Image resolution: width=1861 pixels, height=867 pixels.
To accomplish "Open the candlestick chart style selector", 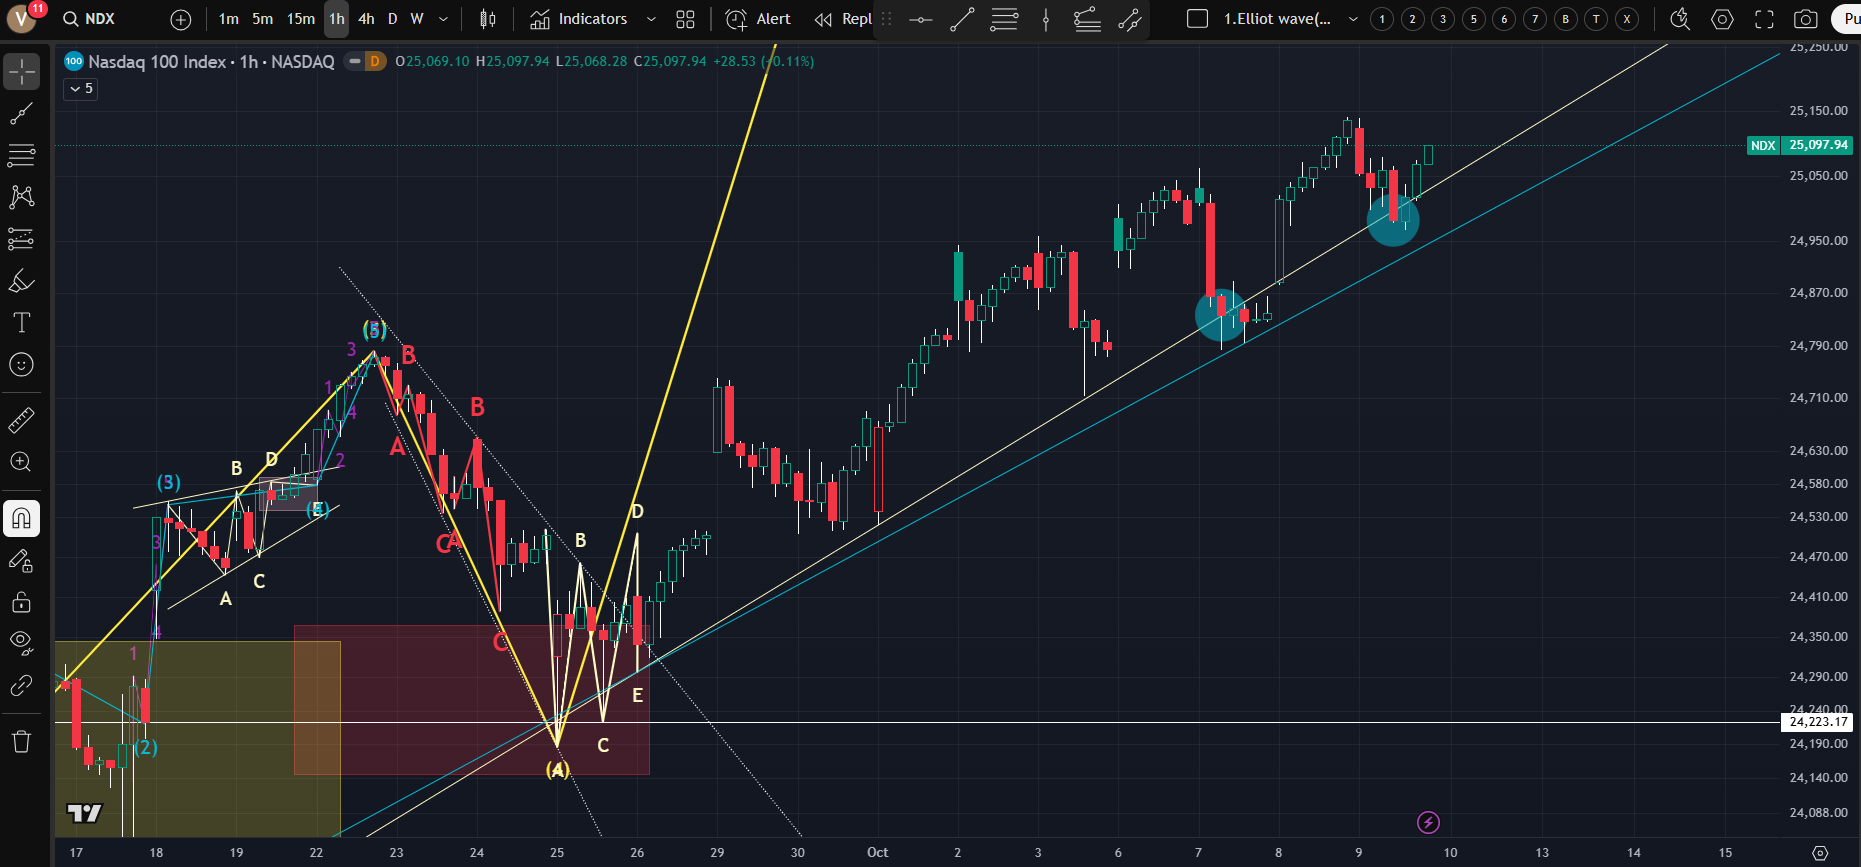I will coord(488,19).
